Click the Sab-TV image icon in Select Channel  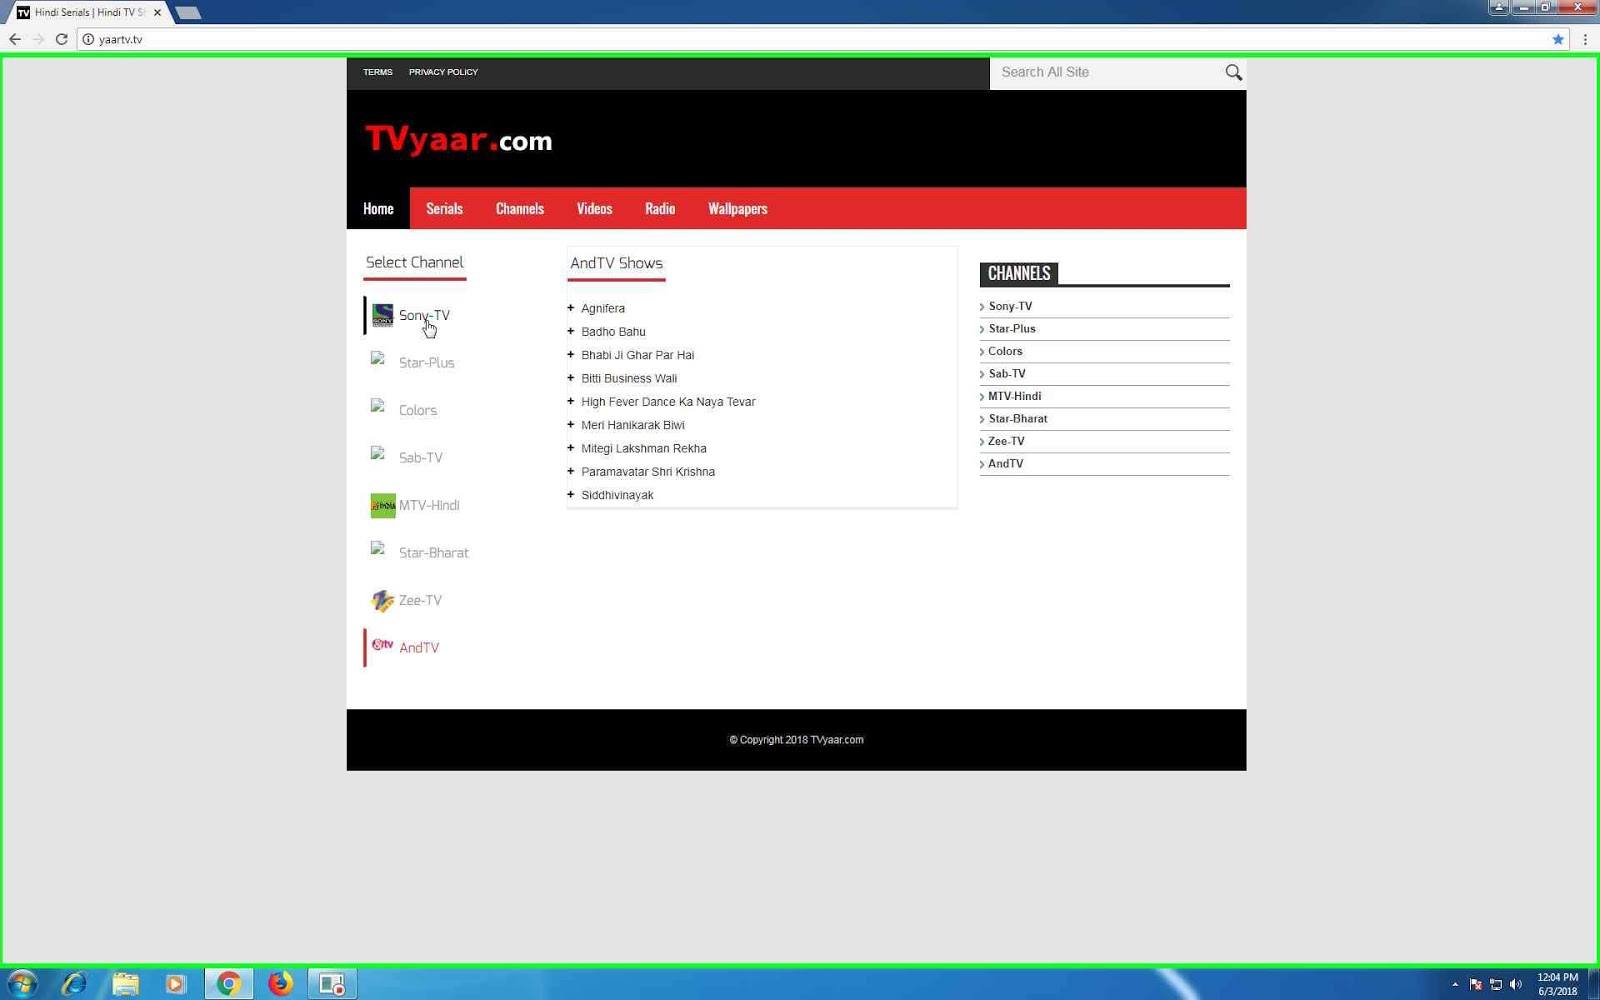(x=378, y=453)
